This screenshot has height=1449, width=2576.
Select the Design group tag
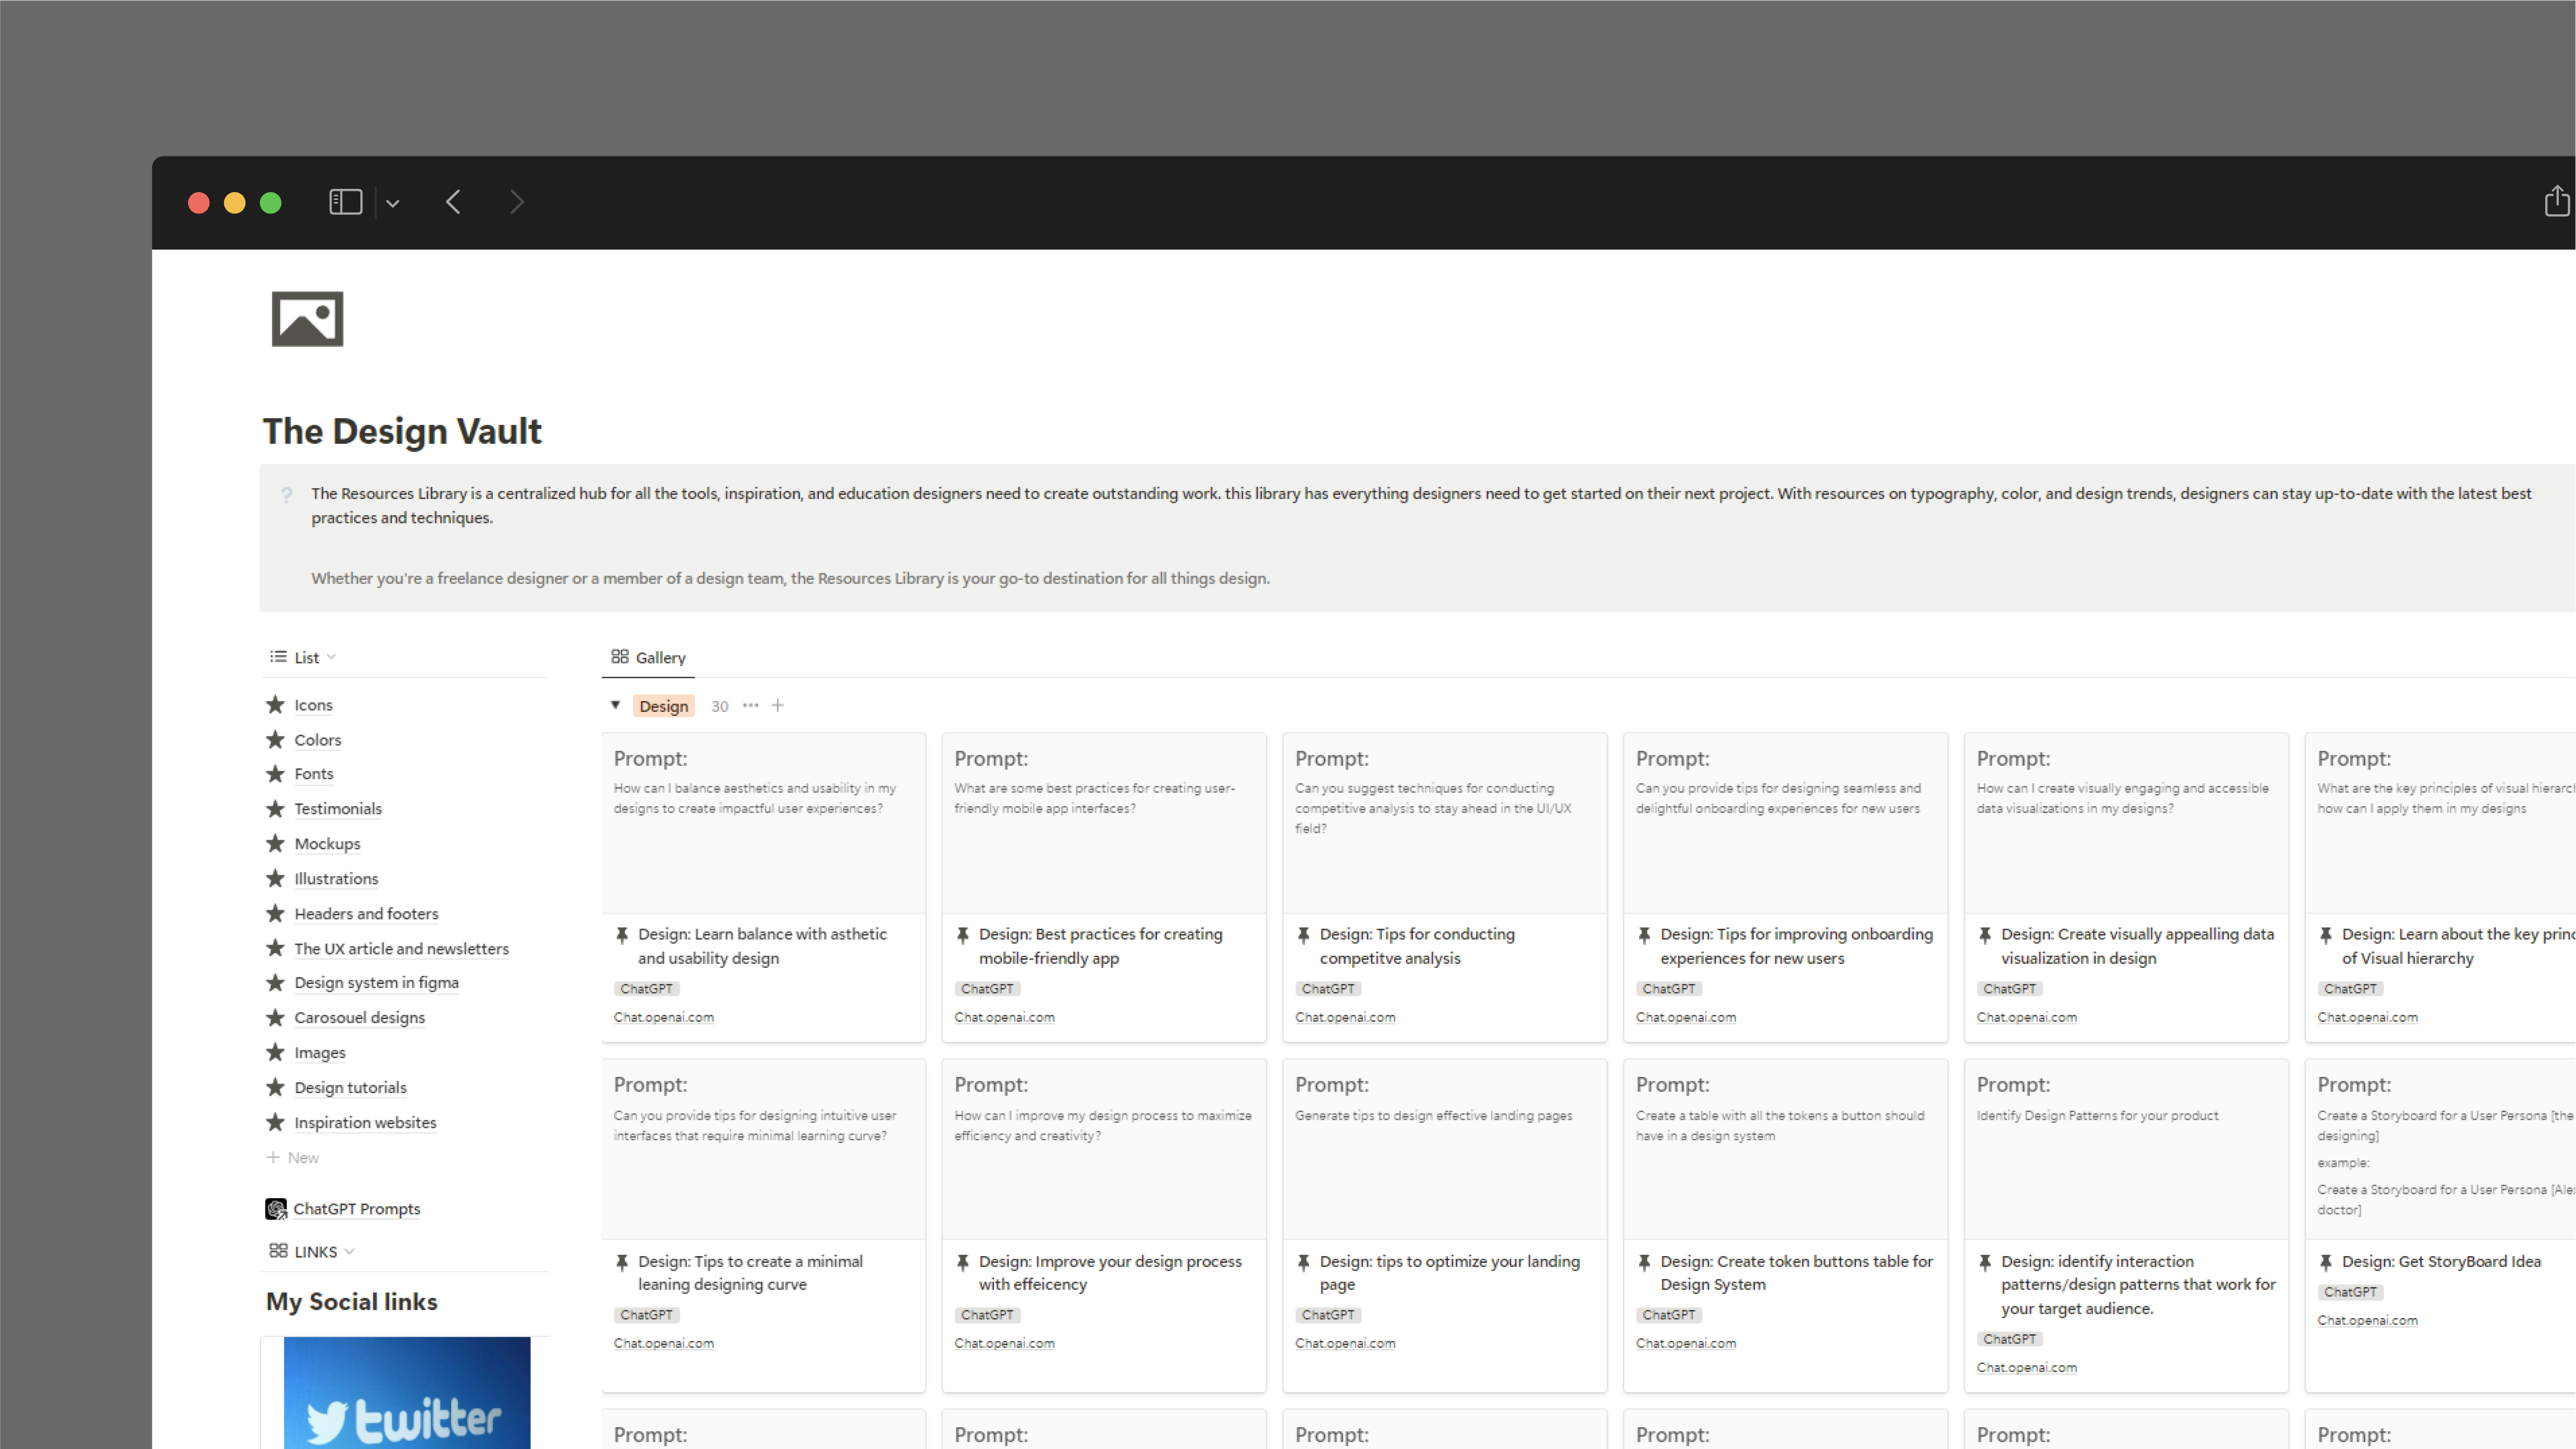click(x=663, y=706)
